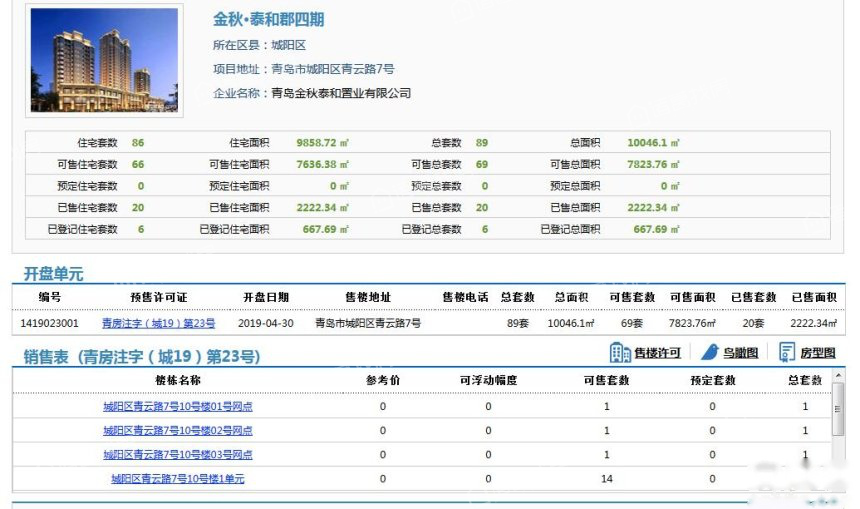Click the 89套 cell in opening unit row

click(x=517, y=324)
